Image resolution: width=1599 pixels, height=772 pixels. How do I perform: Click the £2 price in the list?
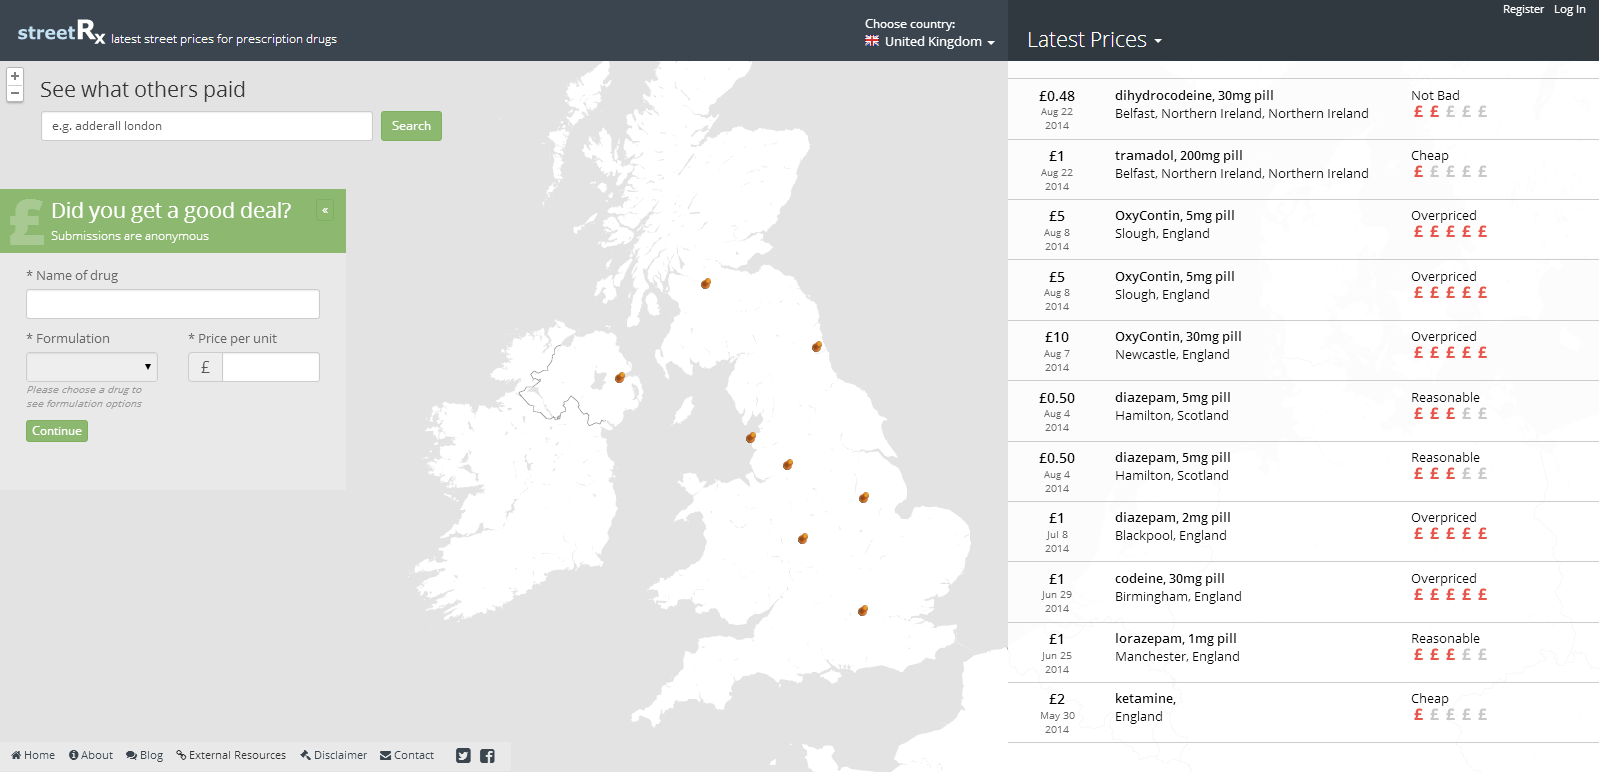pos(1057,699)
